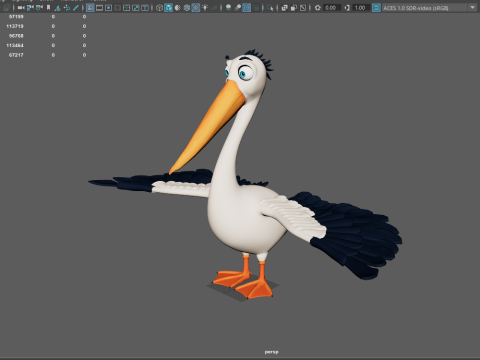
Task: Click the HUD value 67217
Action: 16,55
